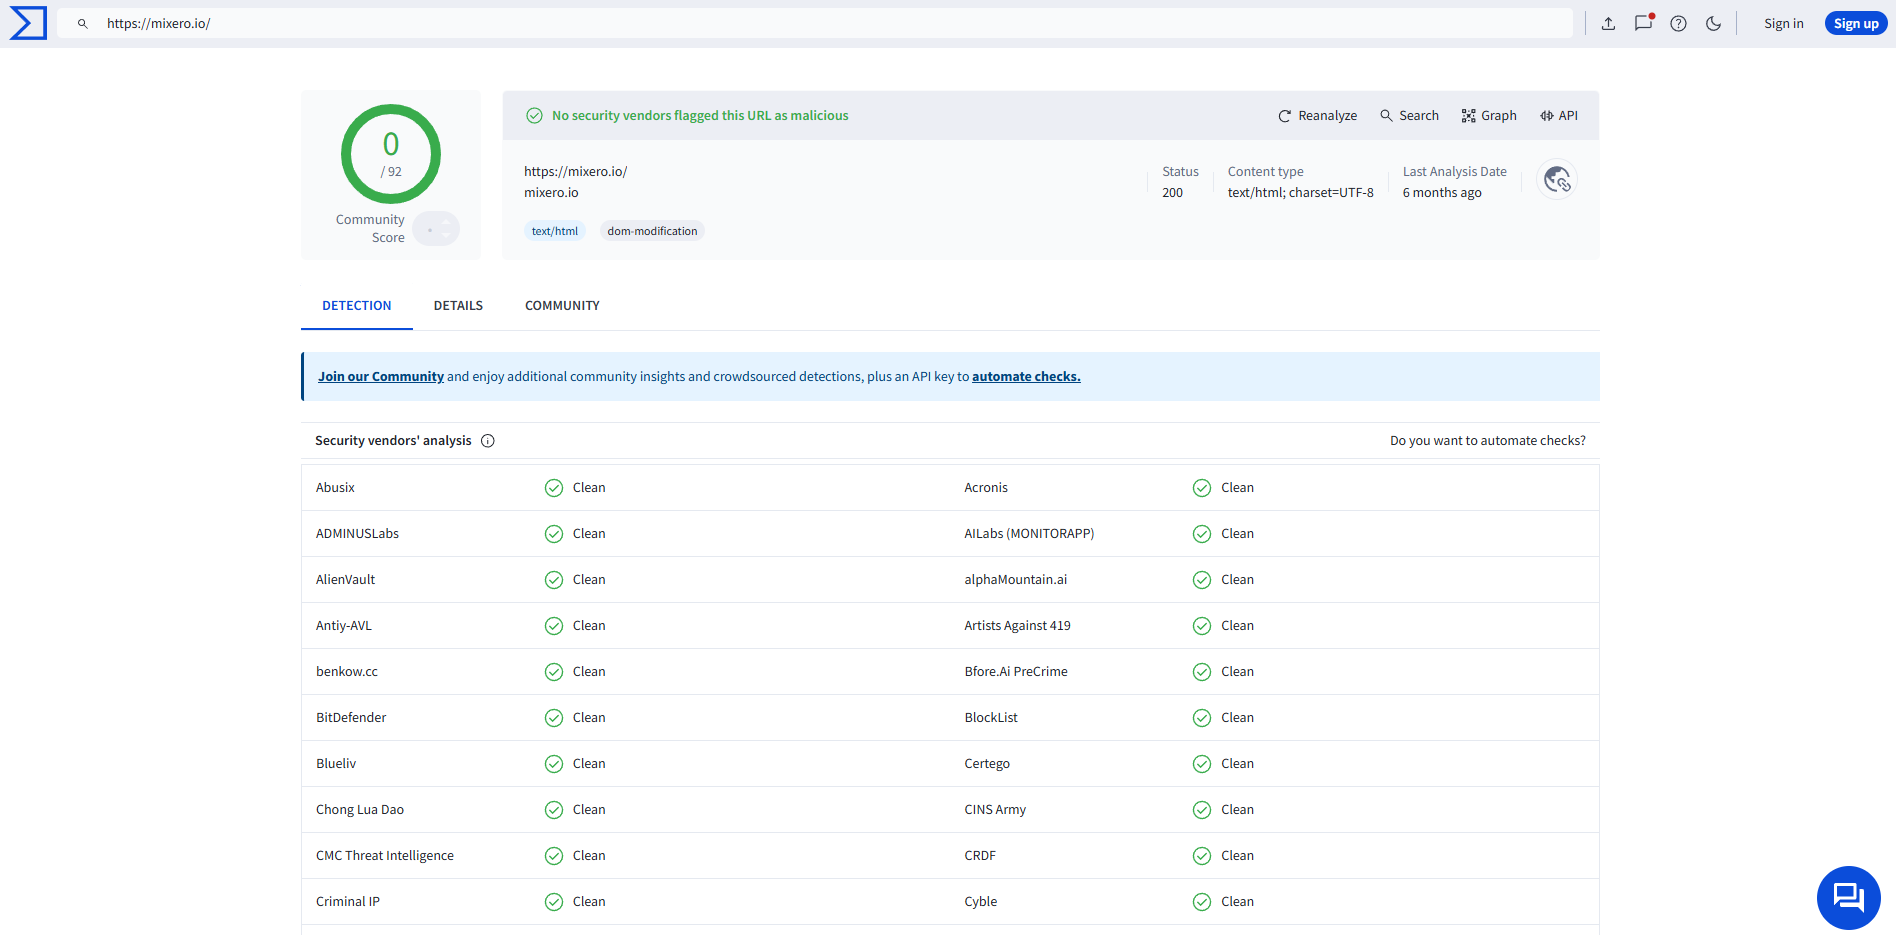Click the Clean check icon for BlockList
1896x935 pixels.
1202,718
